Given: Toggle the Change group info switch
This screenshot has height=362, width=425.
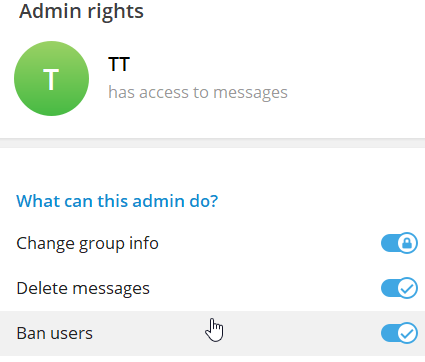Looking at the screenshot, I should pos(399,243).
